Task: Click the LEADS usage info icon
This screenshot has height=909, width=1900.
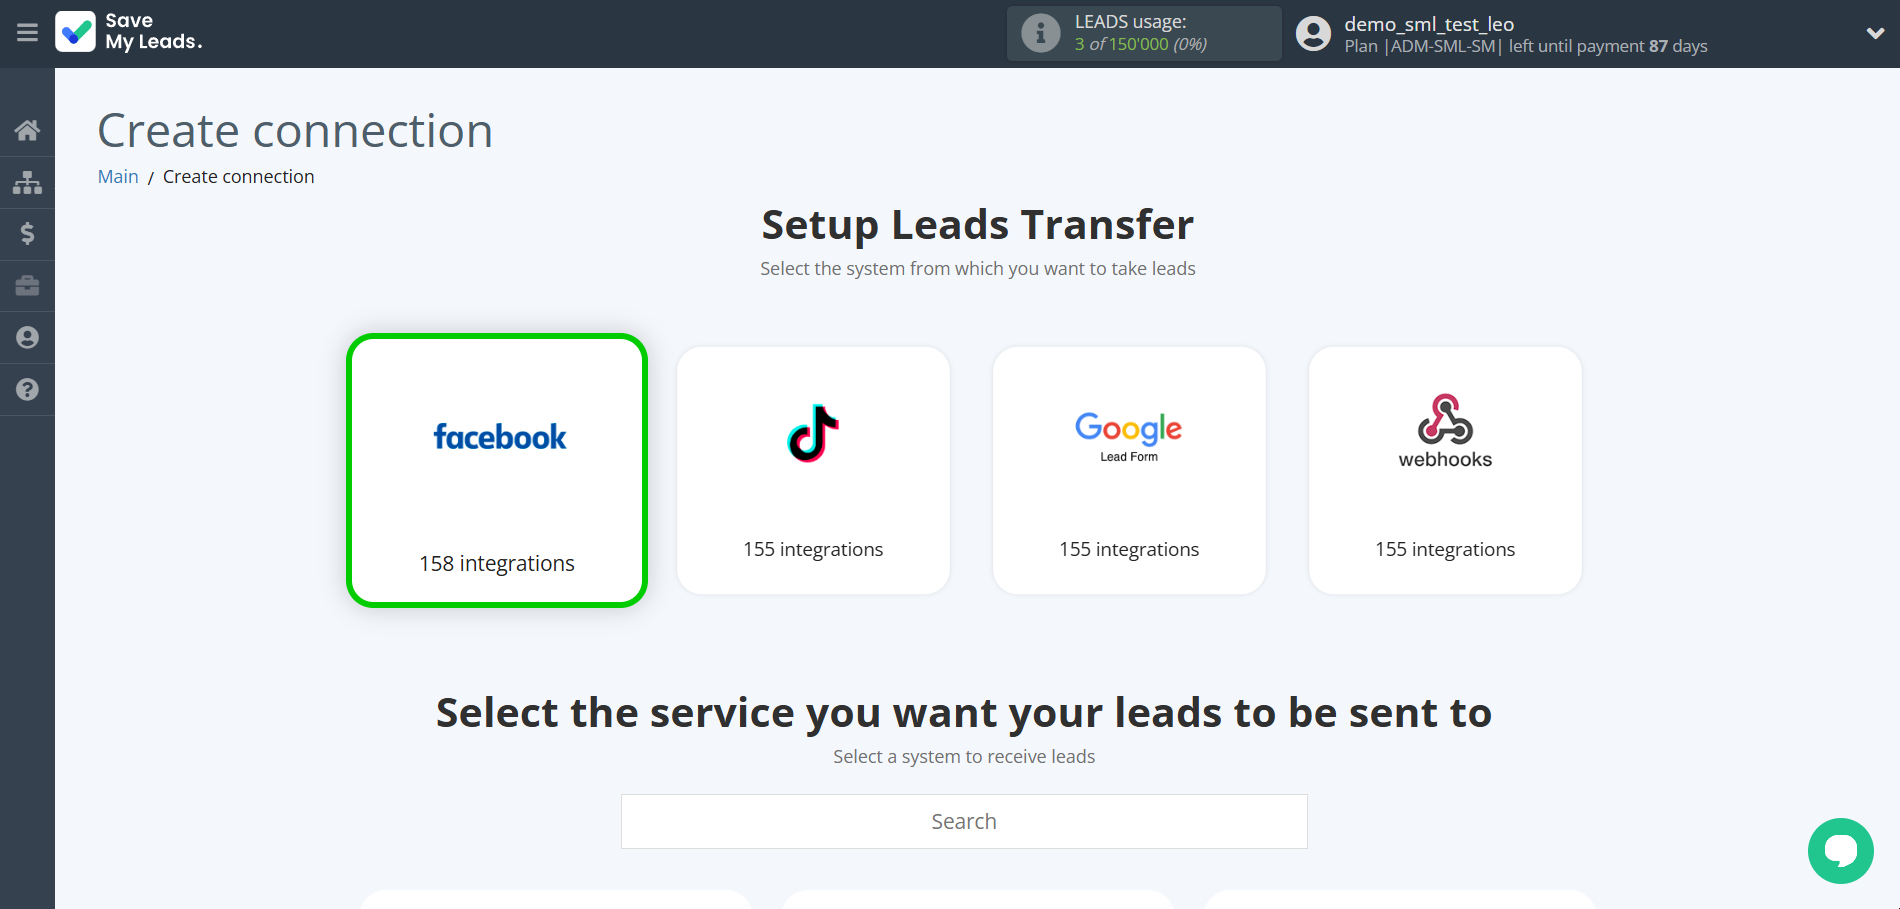Action: [1040, 33]
